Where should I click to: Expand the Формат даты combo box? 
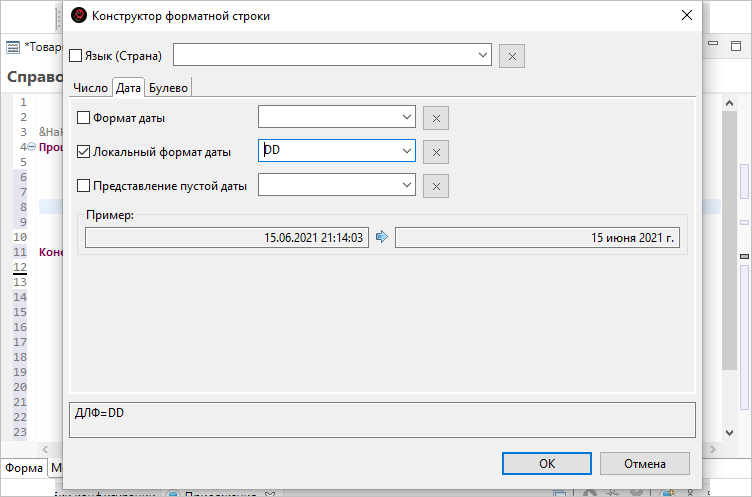tap(407, 117)
